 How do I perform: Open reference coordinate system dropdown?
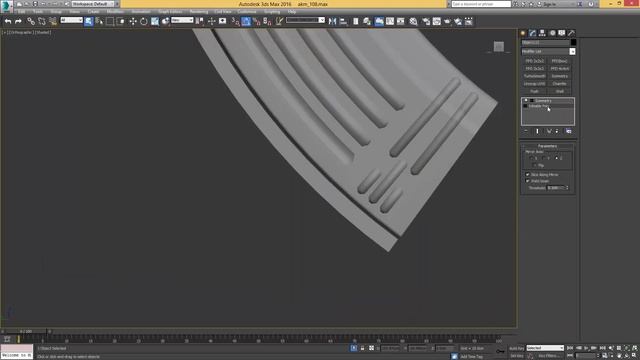[182, 20]
